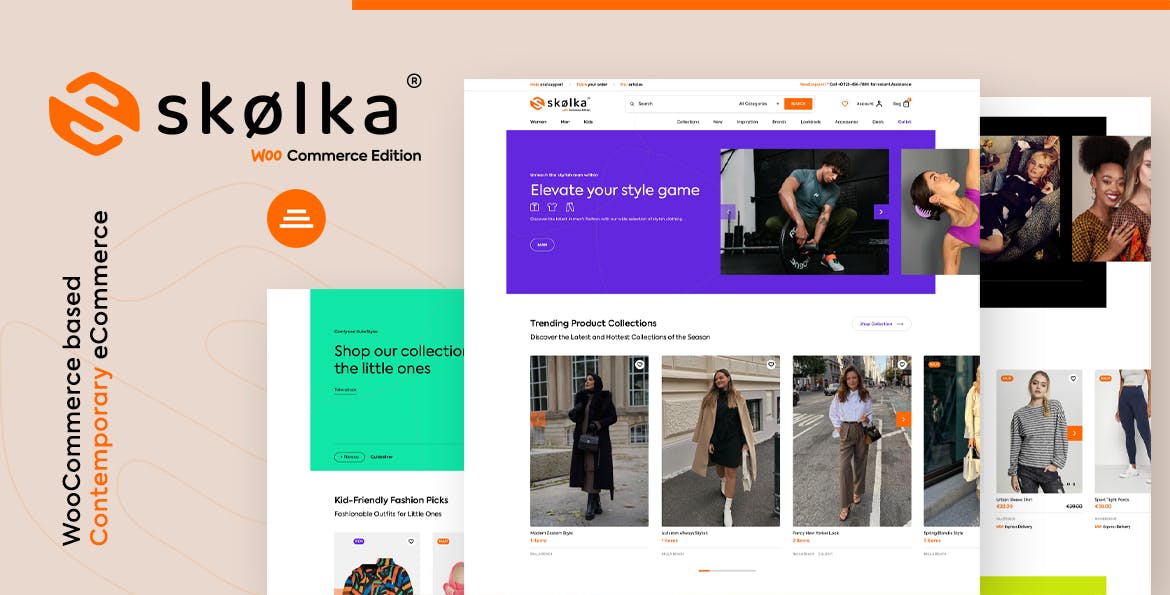The height and width of the screenshot is (595, 1170).
Task: Click the Shop Collection button
Action: pyautogui.click(x=881, y=324)
